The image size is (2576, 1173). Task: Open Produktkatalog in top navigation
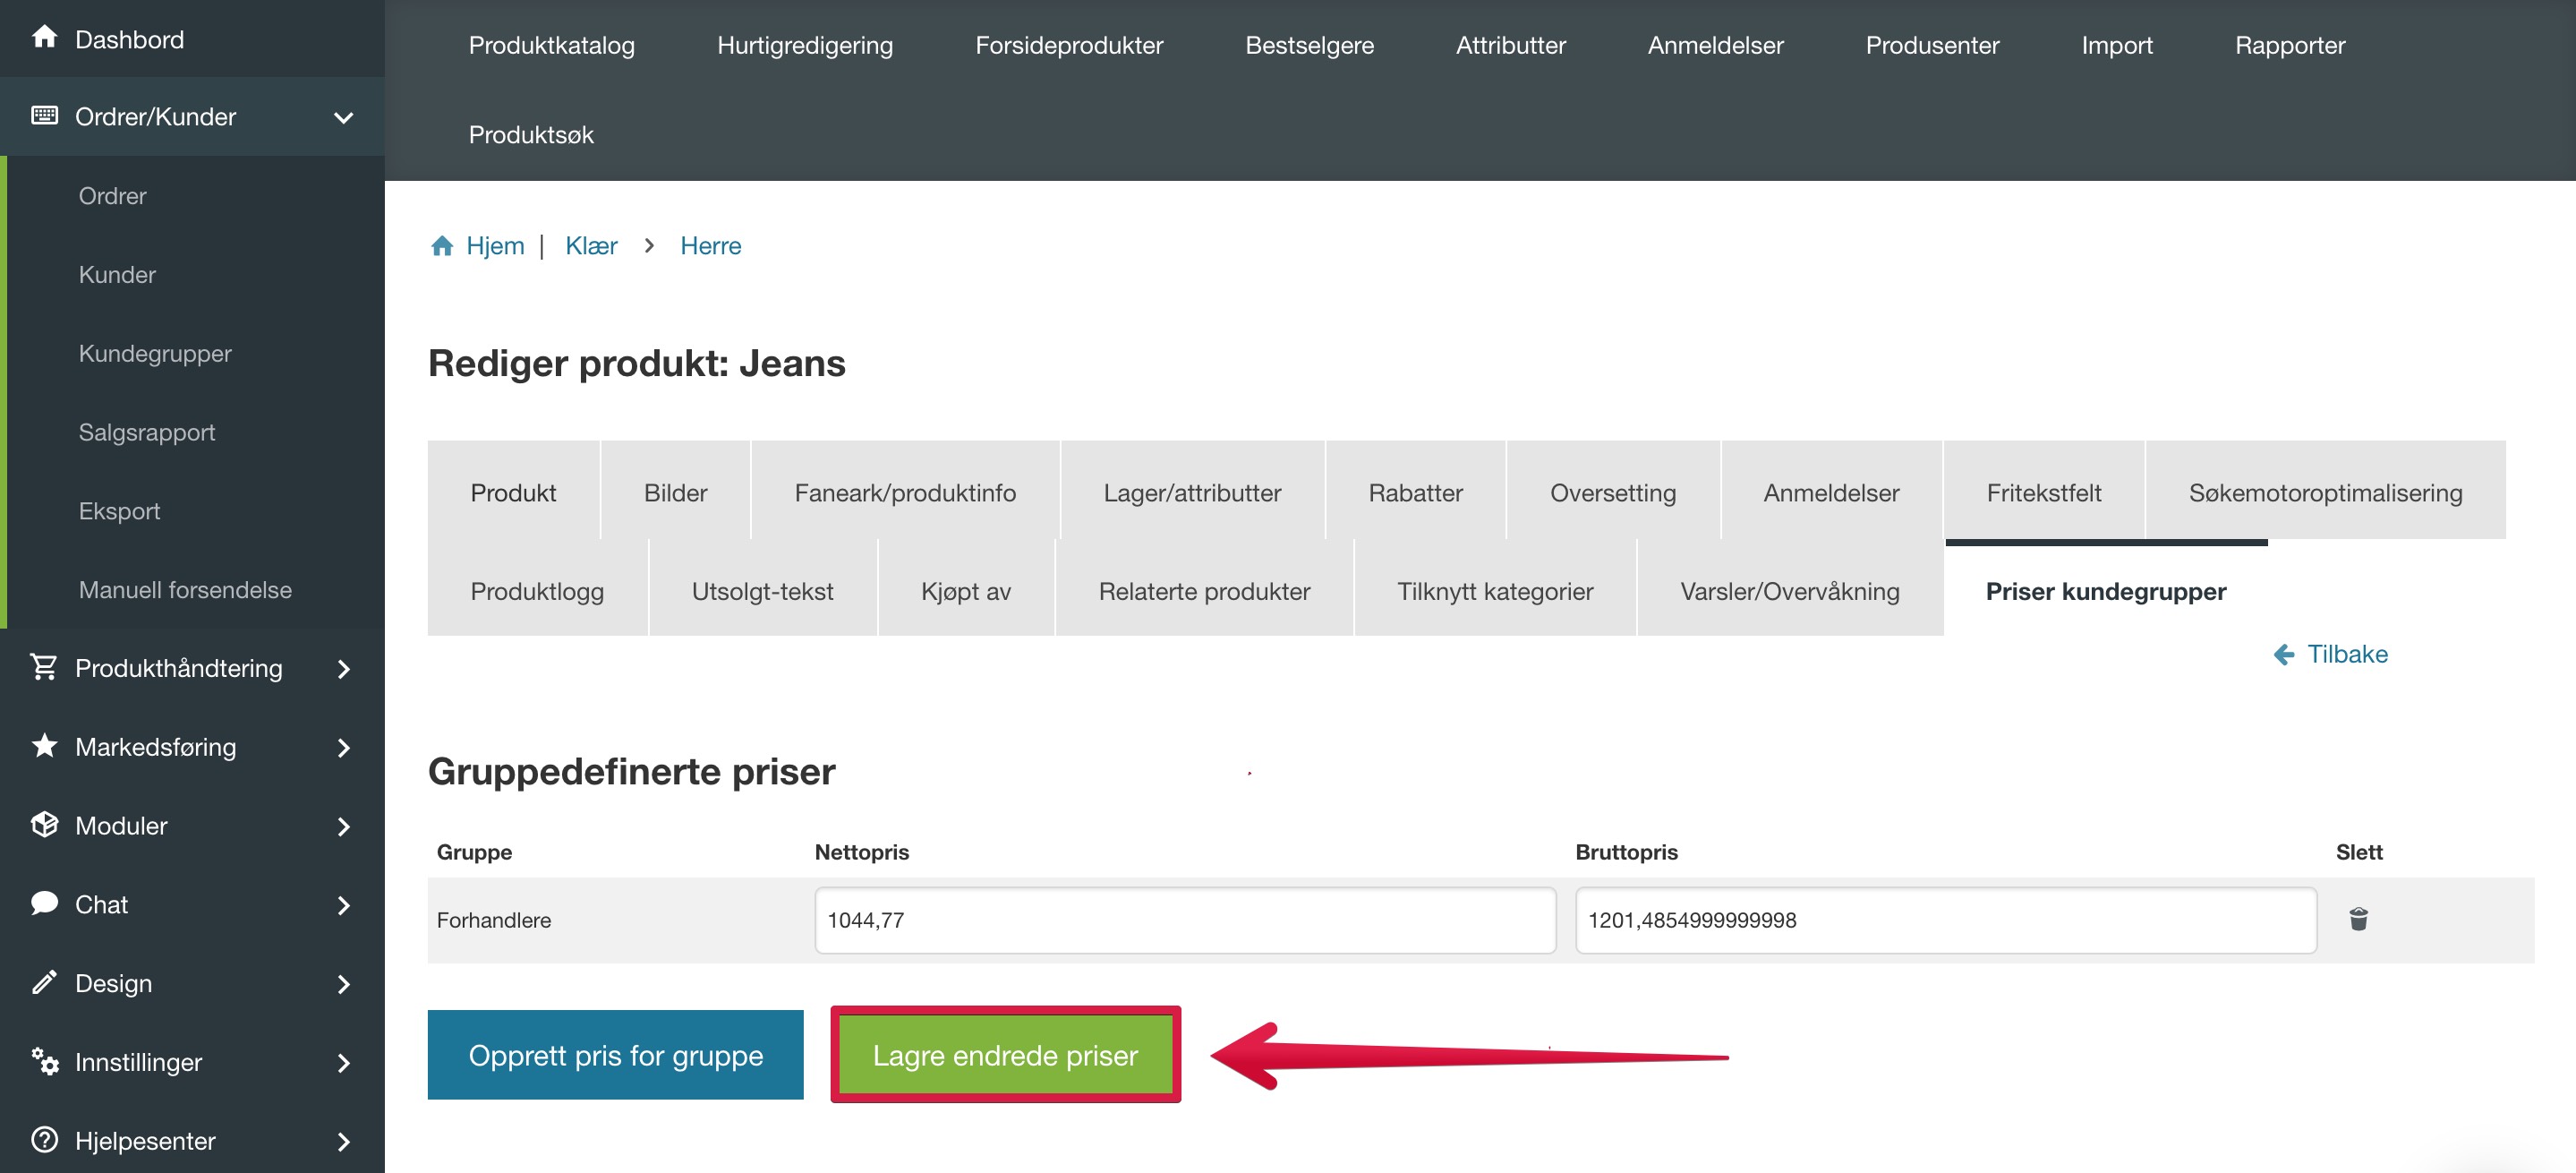(x=551, y=45)
